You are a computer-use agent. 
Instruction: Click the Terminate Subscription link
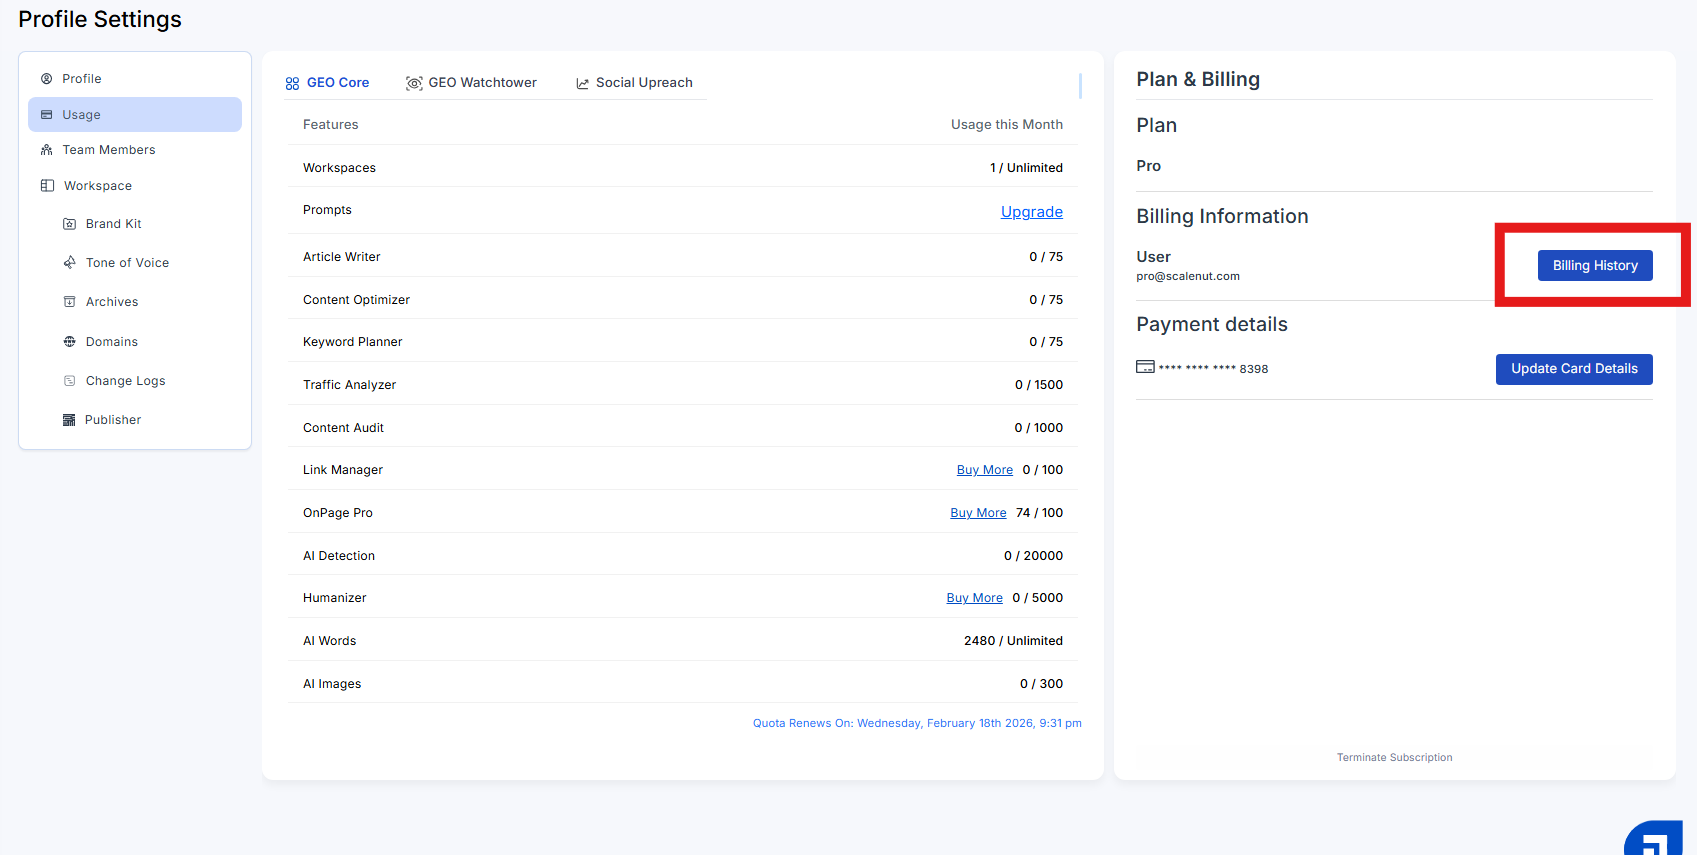pos(1394,758)
